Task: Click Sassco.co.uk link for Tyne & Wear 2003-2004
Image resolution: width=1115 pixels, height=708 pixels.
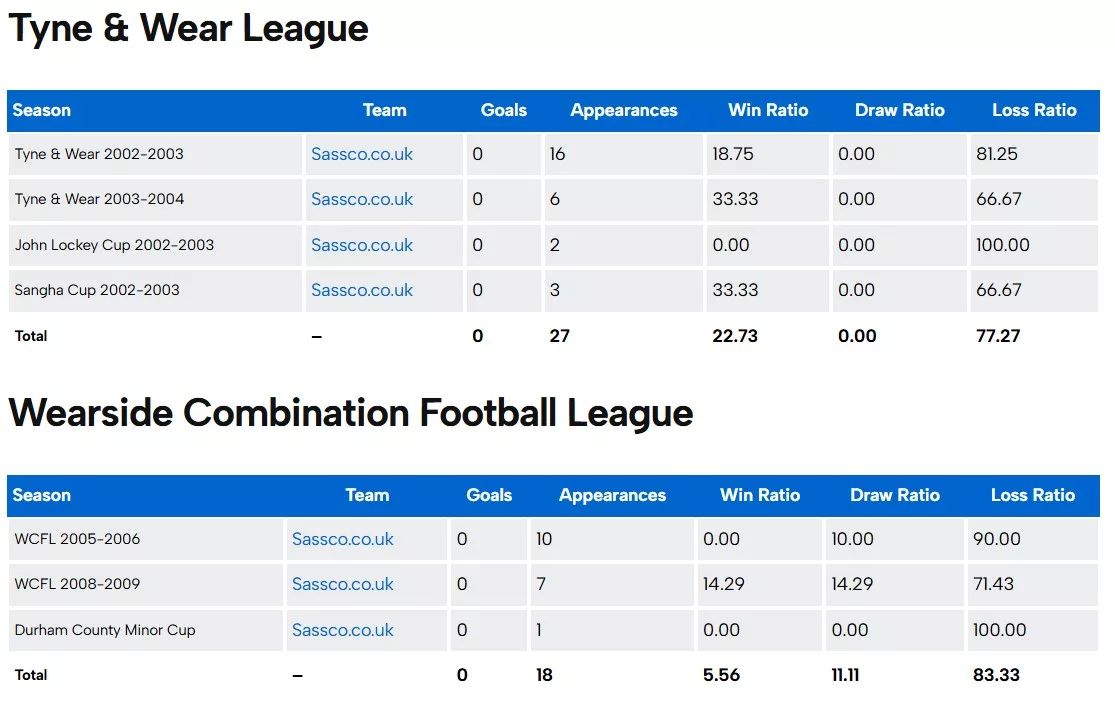Action: click(x=362, y=199)
